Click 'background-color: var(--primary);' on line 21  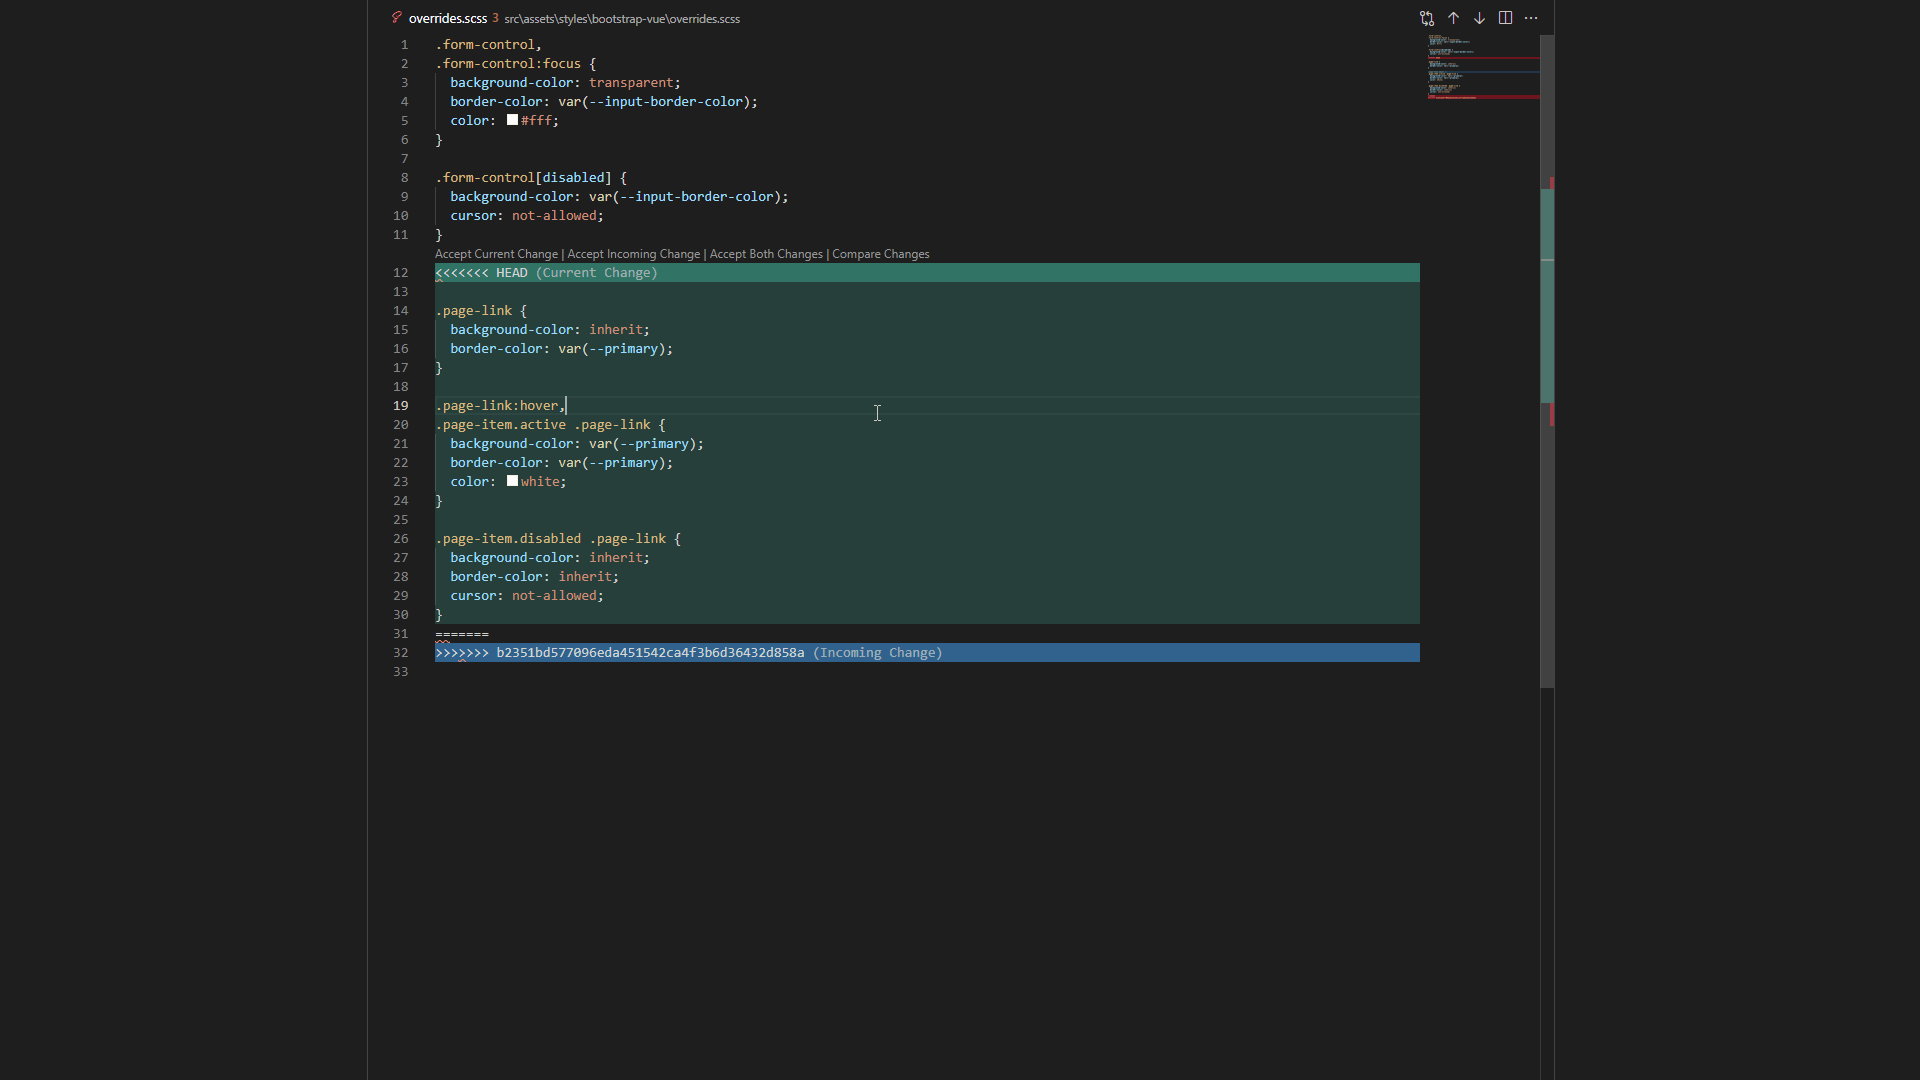577,444
